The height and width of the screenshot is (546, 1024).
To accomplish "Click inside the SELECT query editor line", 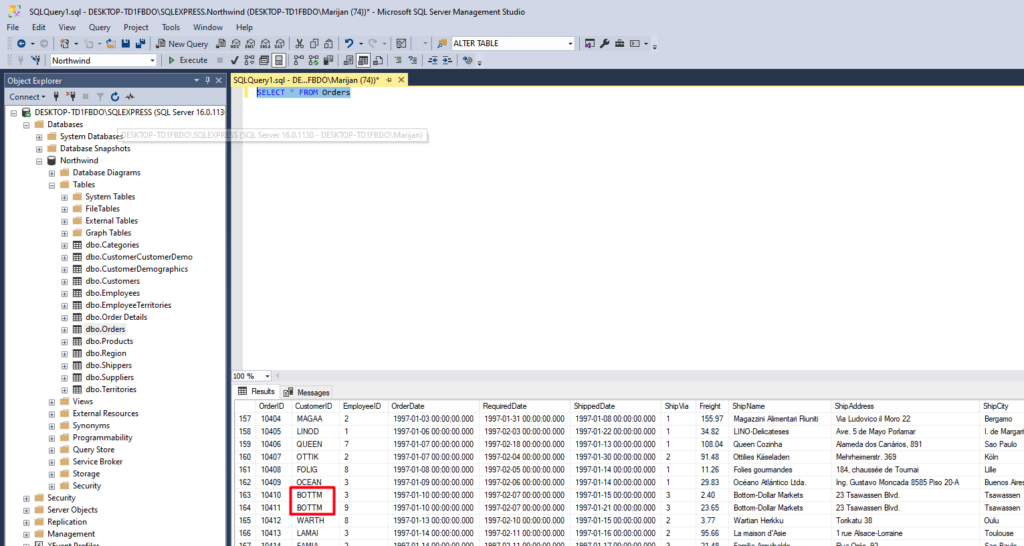I will [x=303, y=93].
